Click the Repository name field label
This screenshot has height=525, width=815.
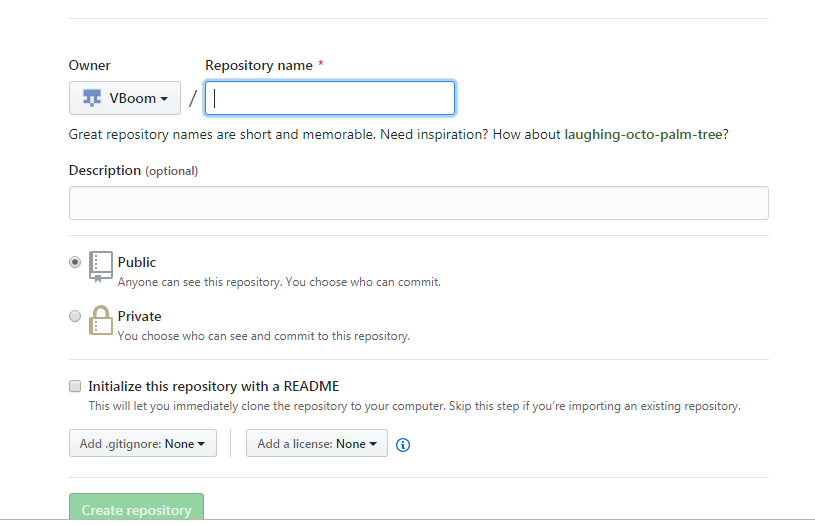259,65
